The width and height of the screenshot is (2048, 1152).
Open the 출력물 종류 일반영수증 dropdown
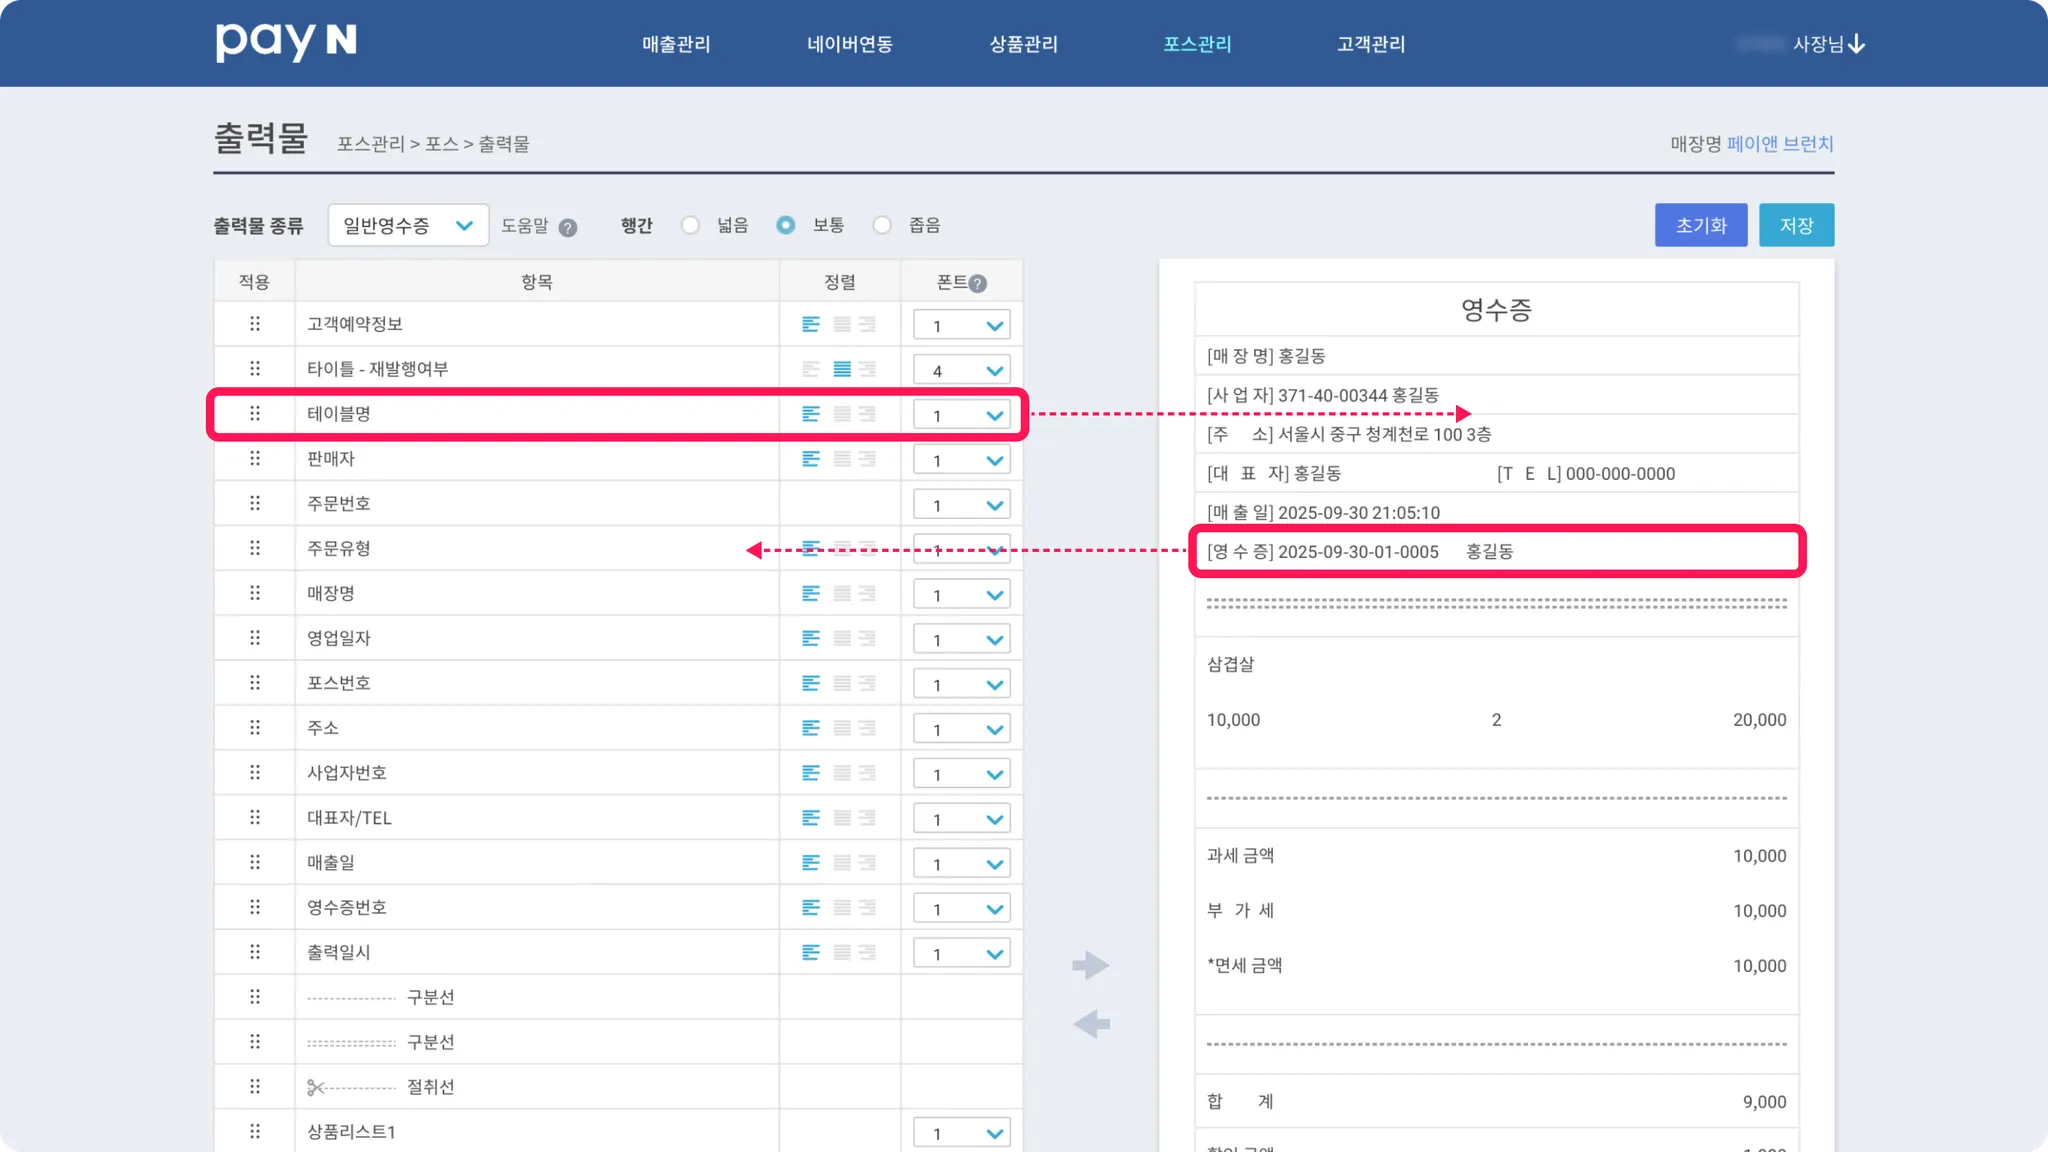pyautogui.click(x=408, y=225)
